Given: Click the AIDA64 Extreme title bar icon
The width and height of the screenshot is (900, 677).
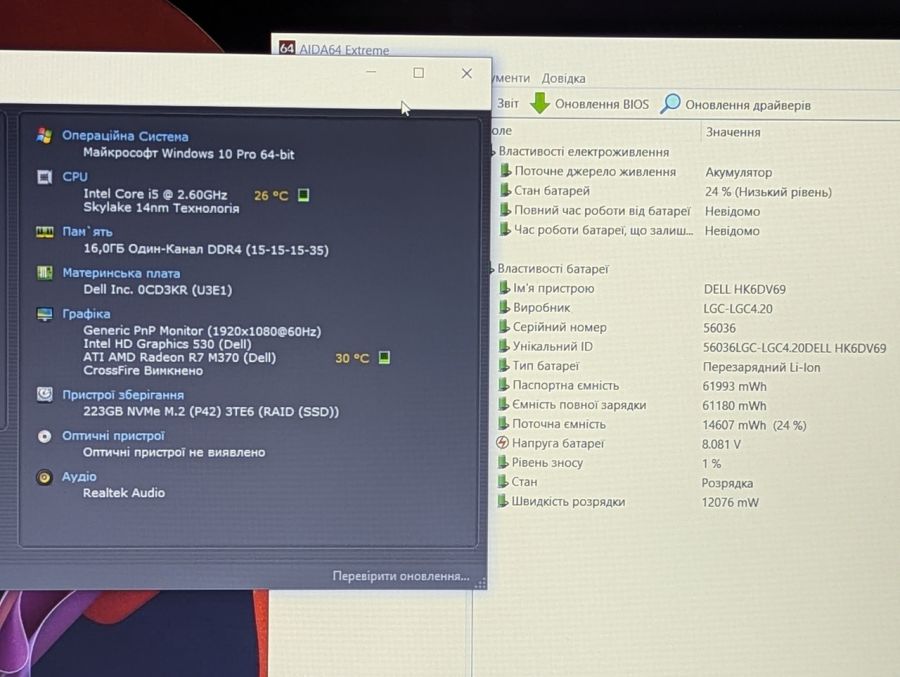Looking at the screenshot, I should tap(287, 48).
